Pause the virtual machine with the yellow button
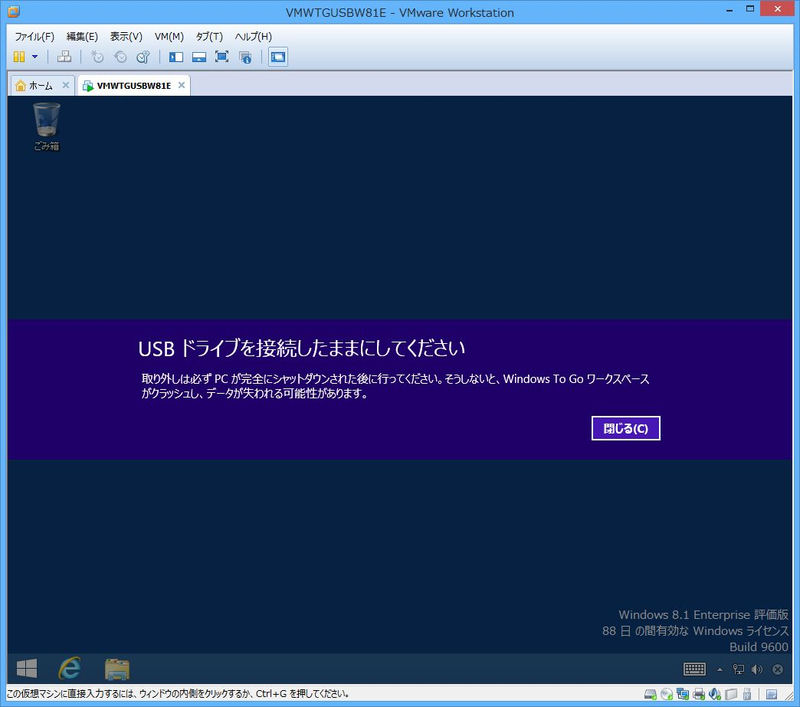800x707 pixels. click(19, 57)
